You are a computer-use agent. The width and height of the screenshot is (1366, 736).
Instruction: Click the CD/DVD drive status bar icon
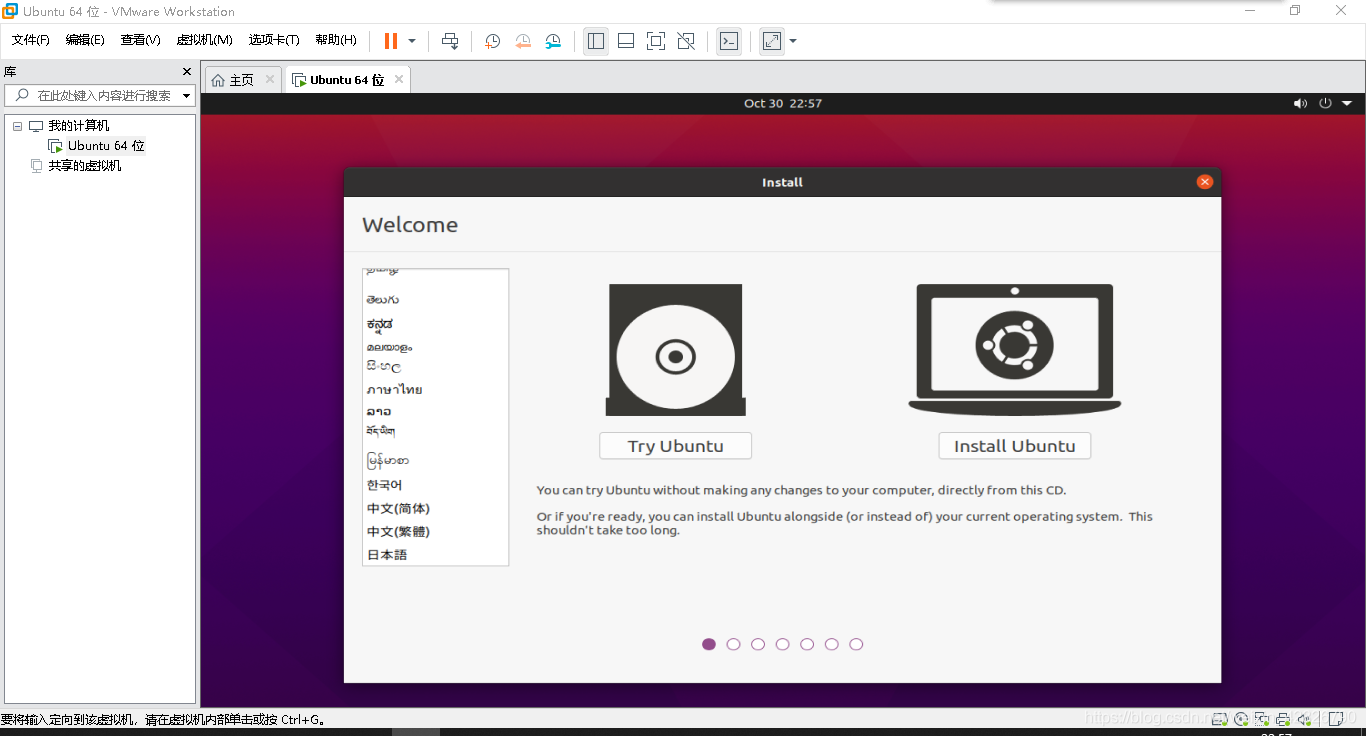pyautogui.click(x=1241, y=719)
